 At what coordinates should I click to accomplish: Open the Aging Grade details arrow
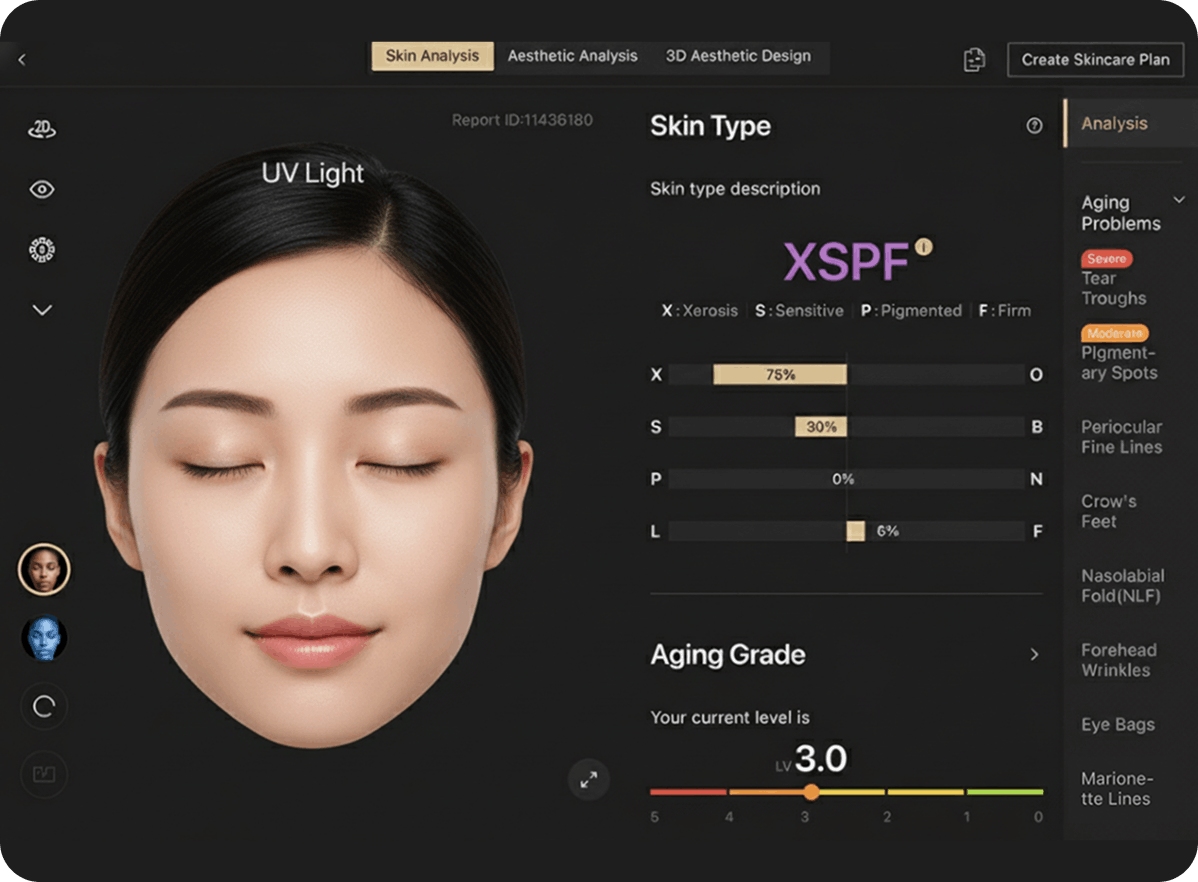(x=1034, y=654)
